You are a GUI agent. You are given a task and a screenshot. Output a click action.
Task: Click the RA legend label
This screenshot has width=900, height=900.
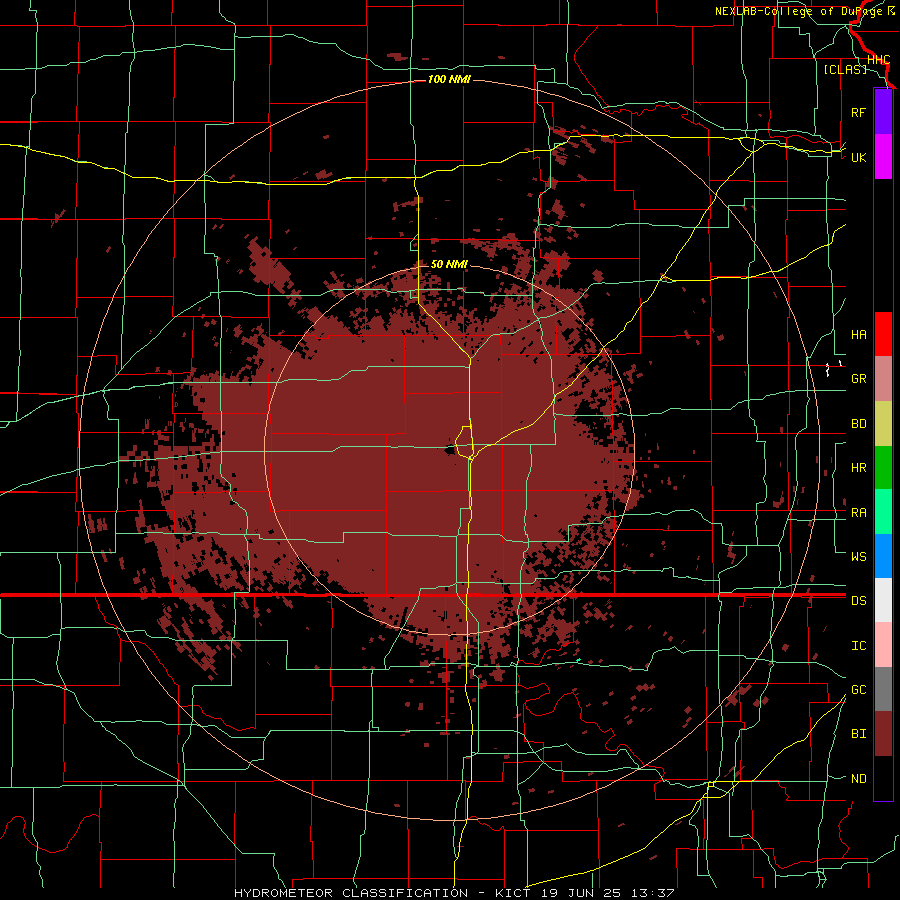tap(858, 513)
